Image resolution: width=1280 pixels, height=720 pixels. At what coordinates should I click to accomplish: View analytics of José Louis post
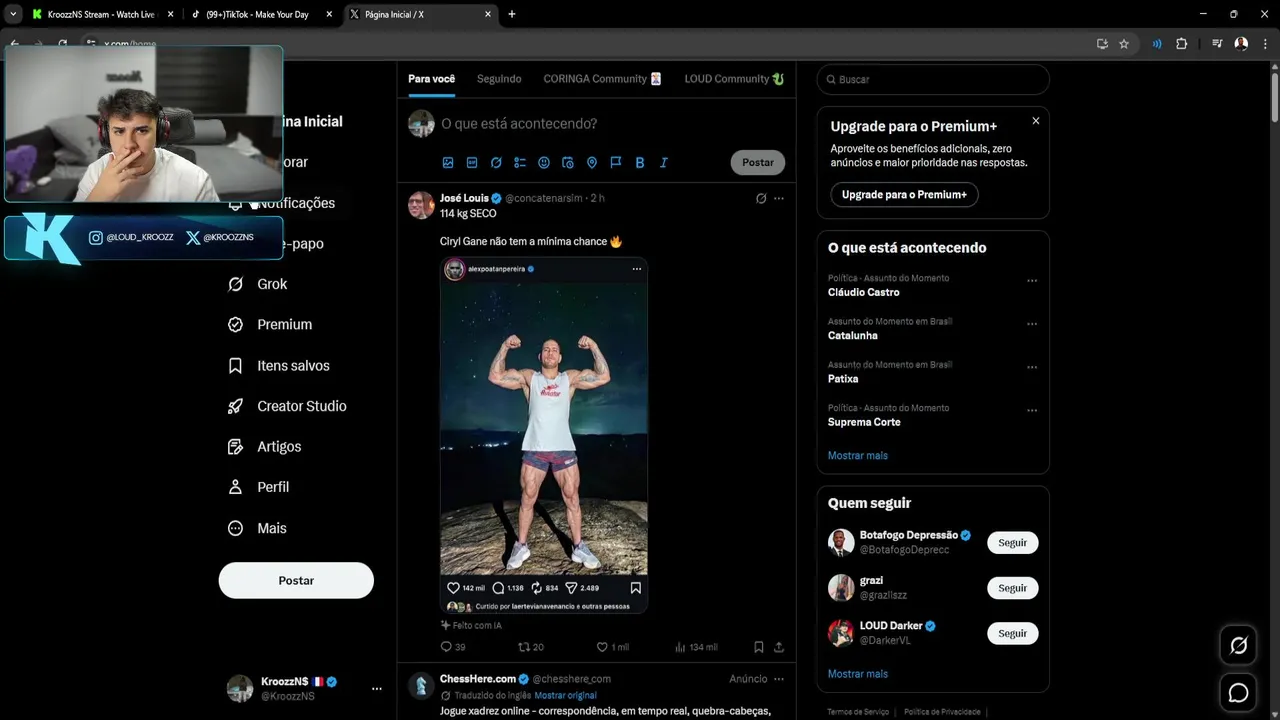tap(696, 647)
